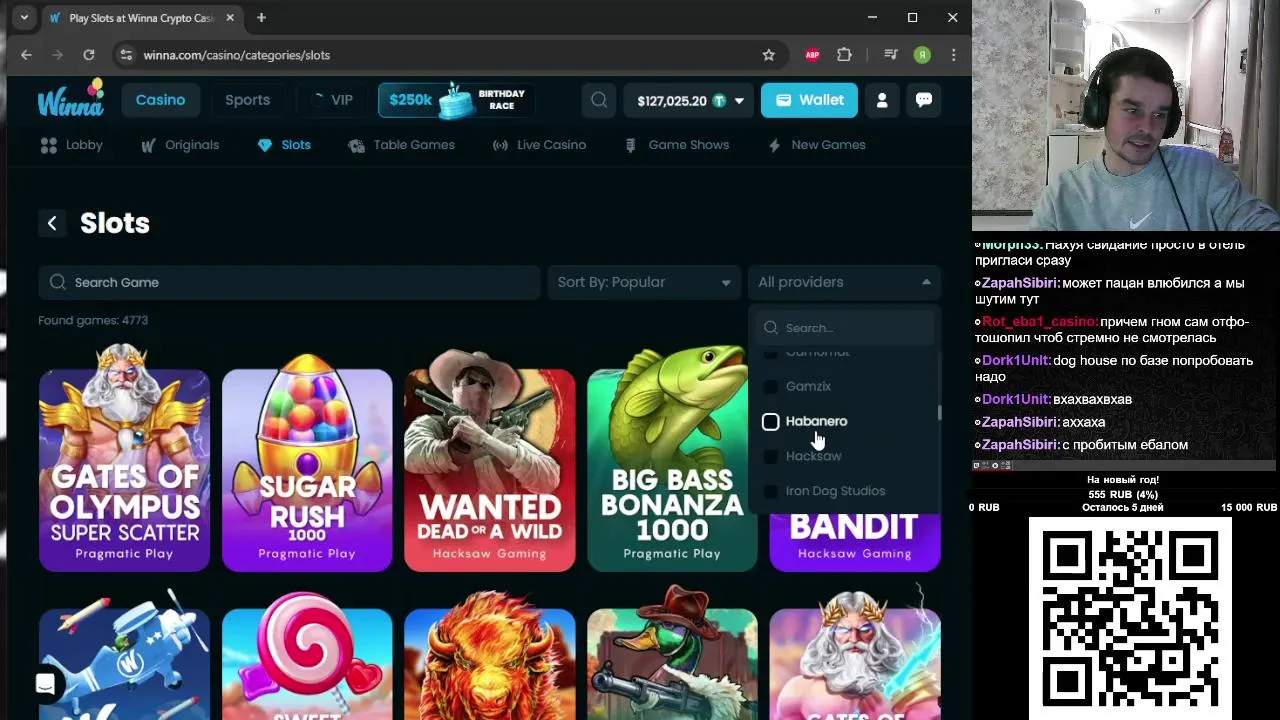Viewport: 1280px width, 720px height.
Task: Open the Originals category
Action: tap(180, 145)
